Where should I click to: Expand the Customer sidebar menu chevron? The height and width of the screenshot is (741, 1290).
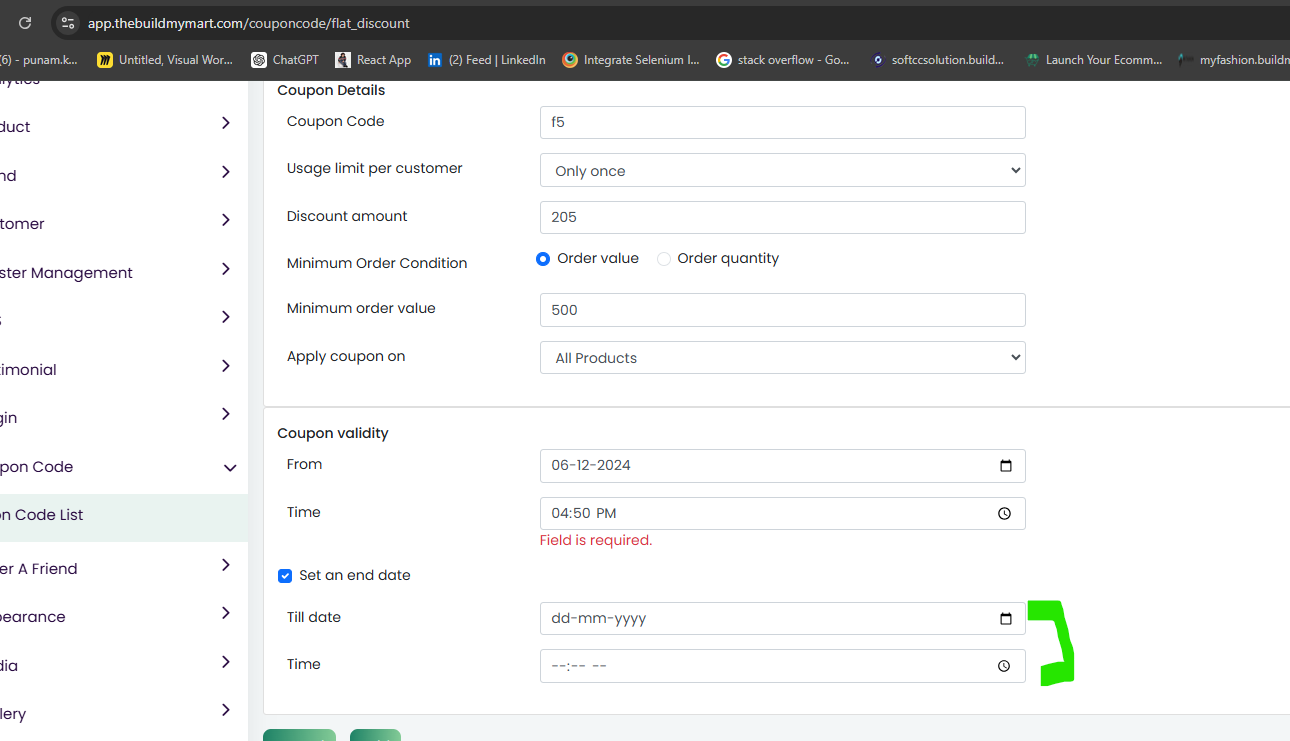click(226, 220)
